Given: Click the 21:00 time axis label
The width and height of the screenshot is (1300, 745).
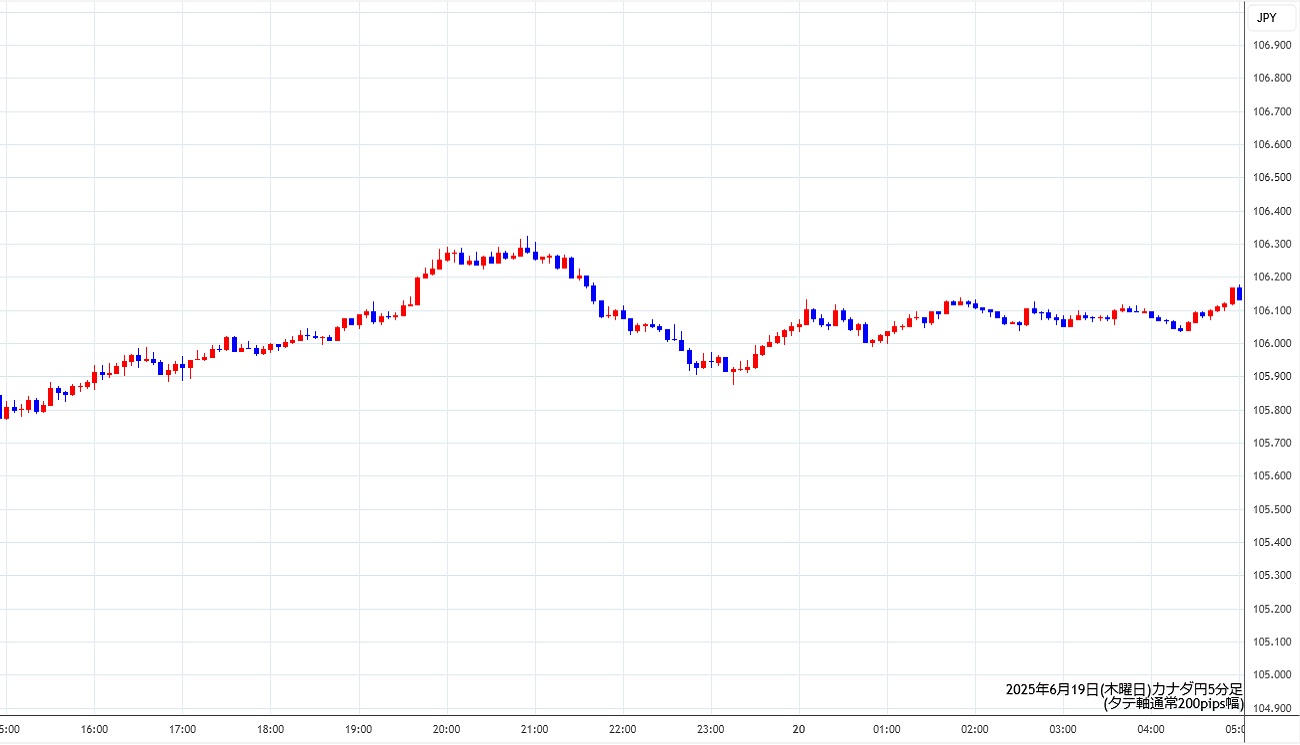Looking at the screenshot, I should coord(534,729).
